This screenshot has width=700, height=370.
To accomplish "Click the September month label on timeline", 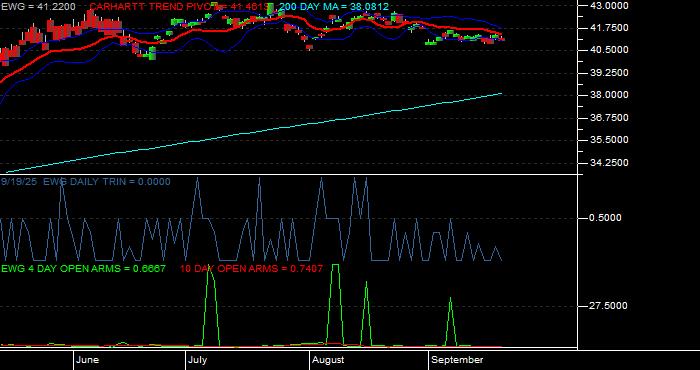I will [457, 360].
